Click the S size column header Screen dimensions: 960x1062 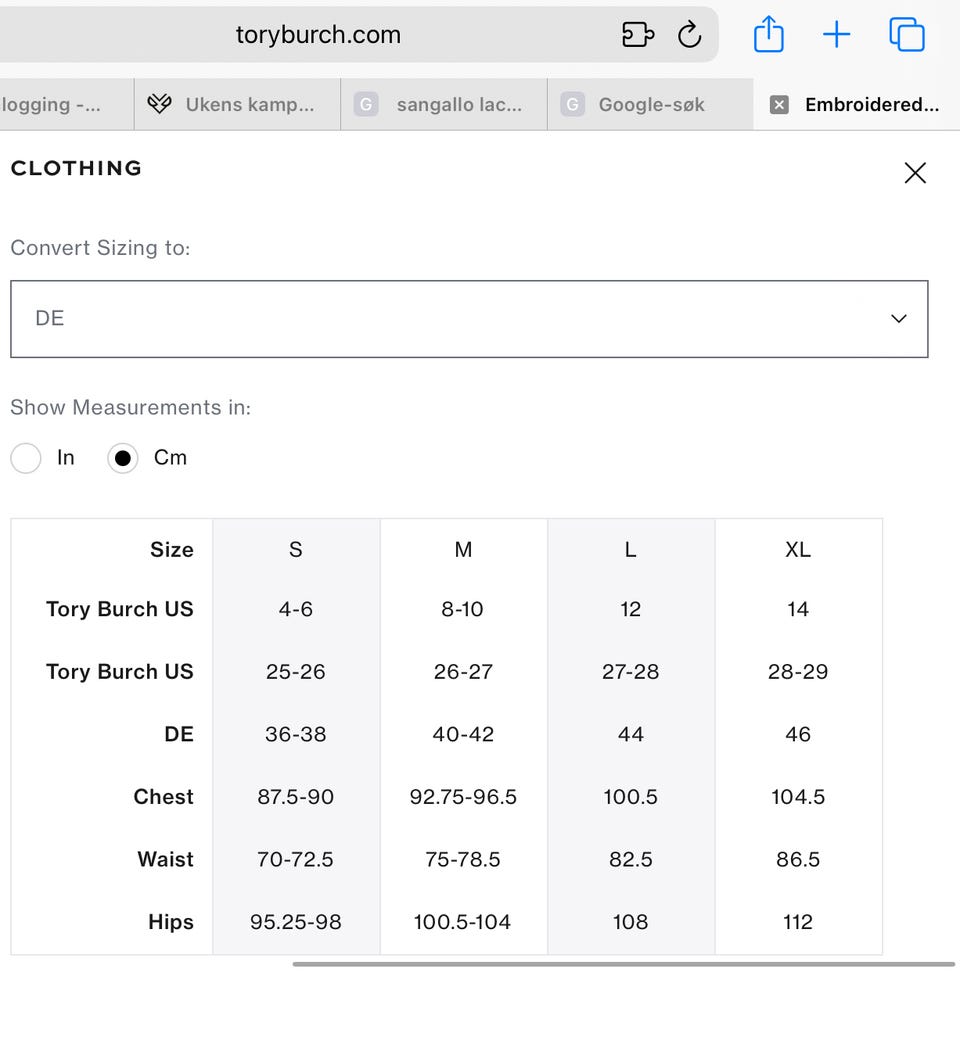pos(296,549)
